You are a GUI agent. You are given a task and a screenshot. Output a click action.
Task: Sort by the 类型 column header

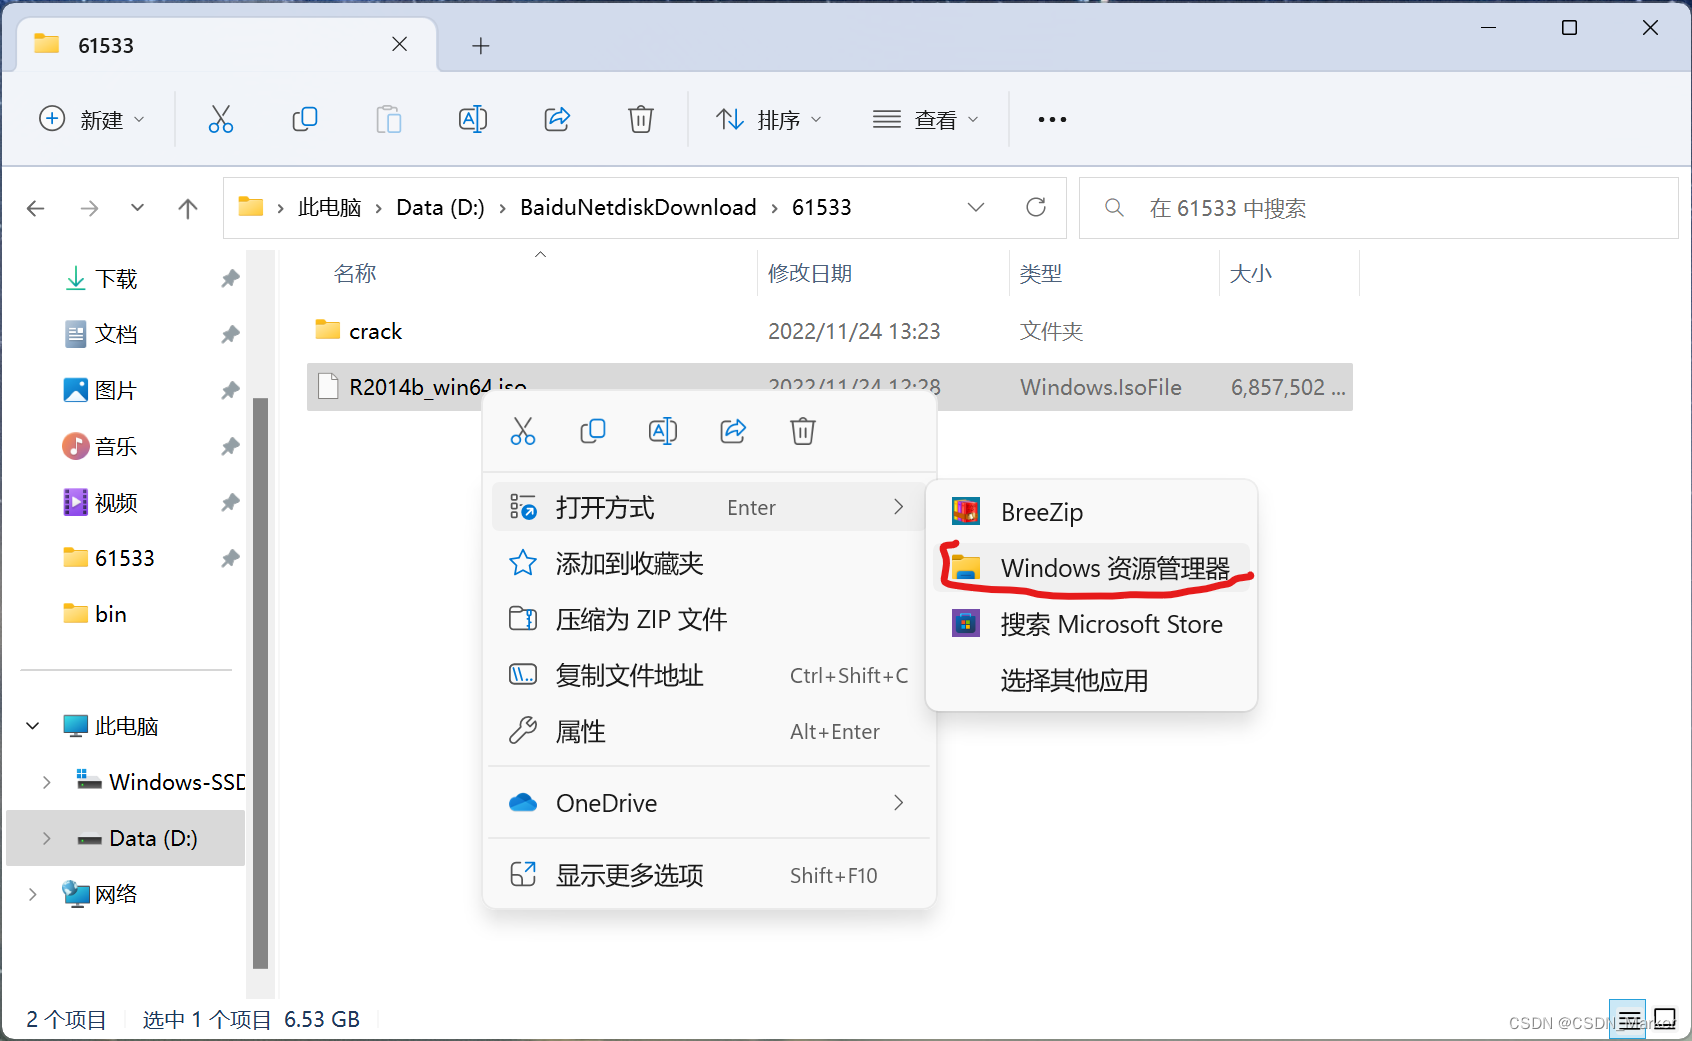click(x=1041, y=273)
